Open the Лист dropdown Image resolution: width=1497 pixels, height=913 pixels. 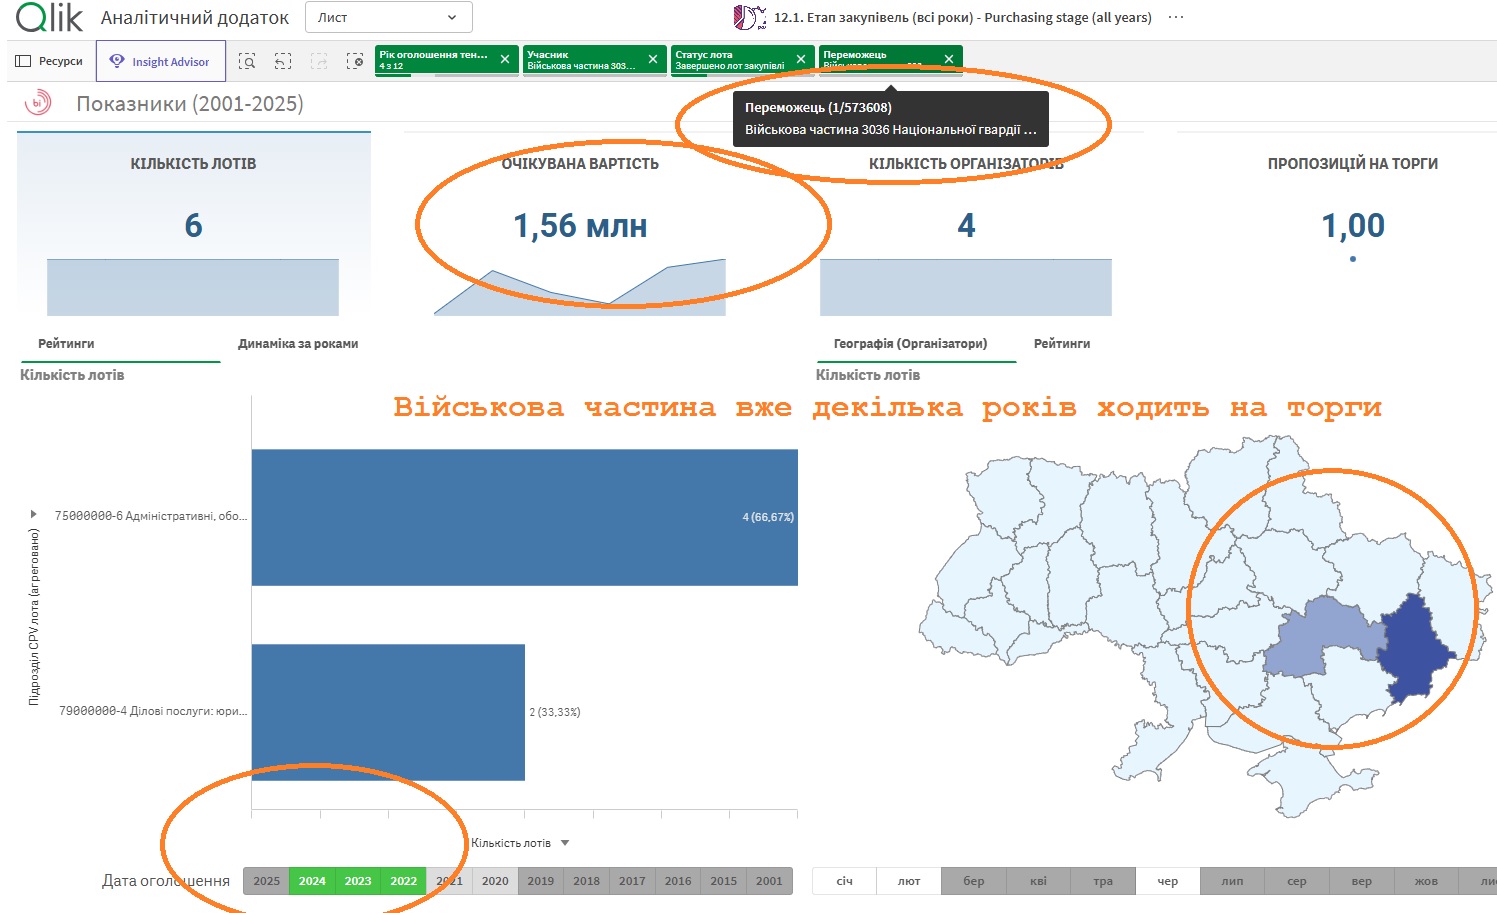[388, 17]
